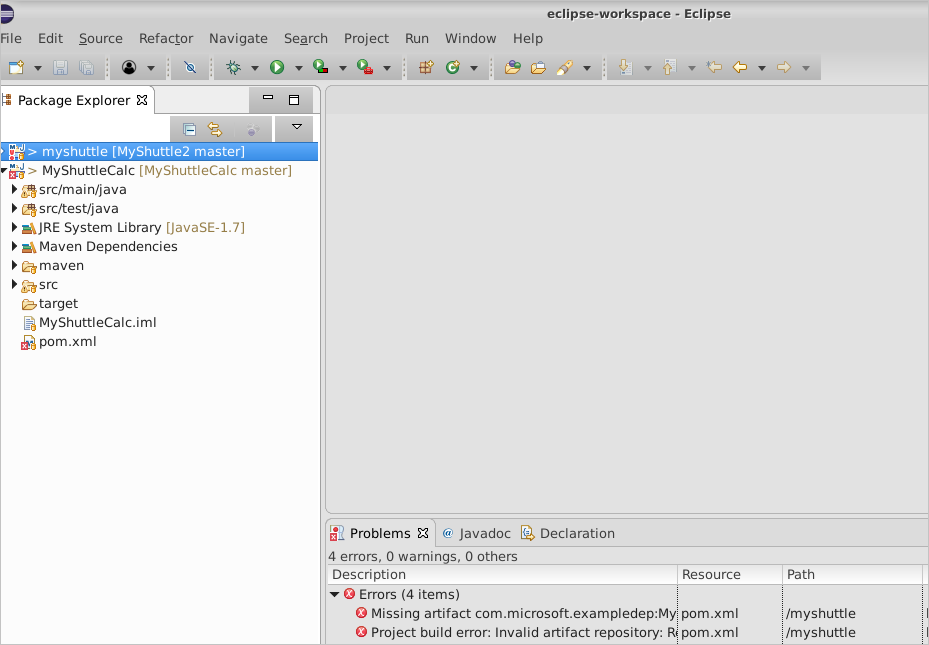This screenshot has height=645, width=929.
Task: Click the Forward navigation arrow
Action: point(782,67)
